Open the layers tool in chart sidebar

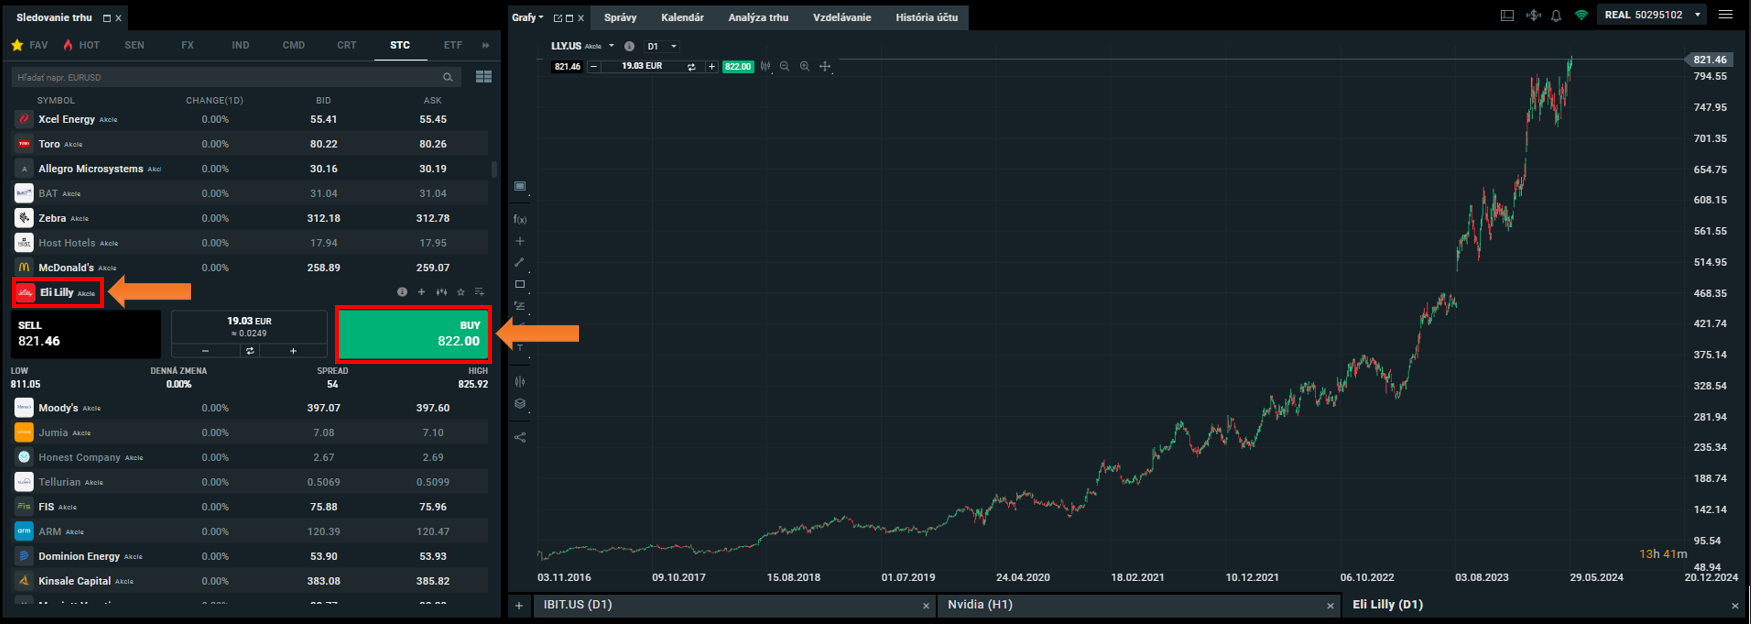(x=520, y=404)
